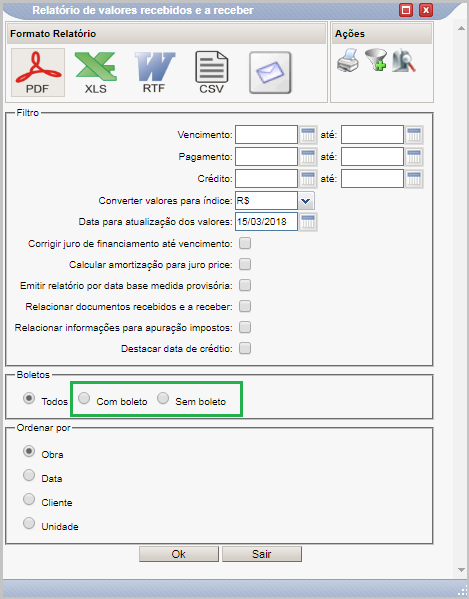
Task: Tick the Destacar data de crédito checkbox
Action: [245, 348]
